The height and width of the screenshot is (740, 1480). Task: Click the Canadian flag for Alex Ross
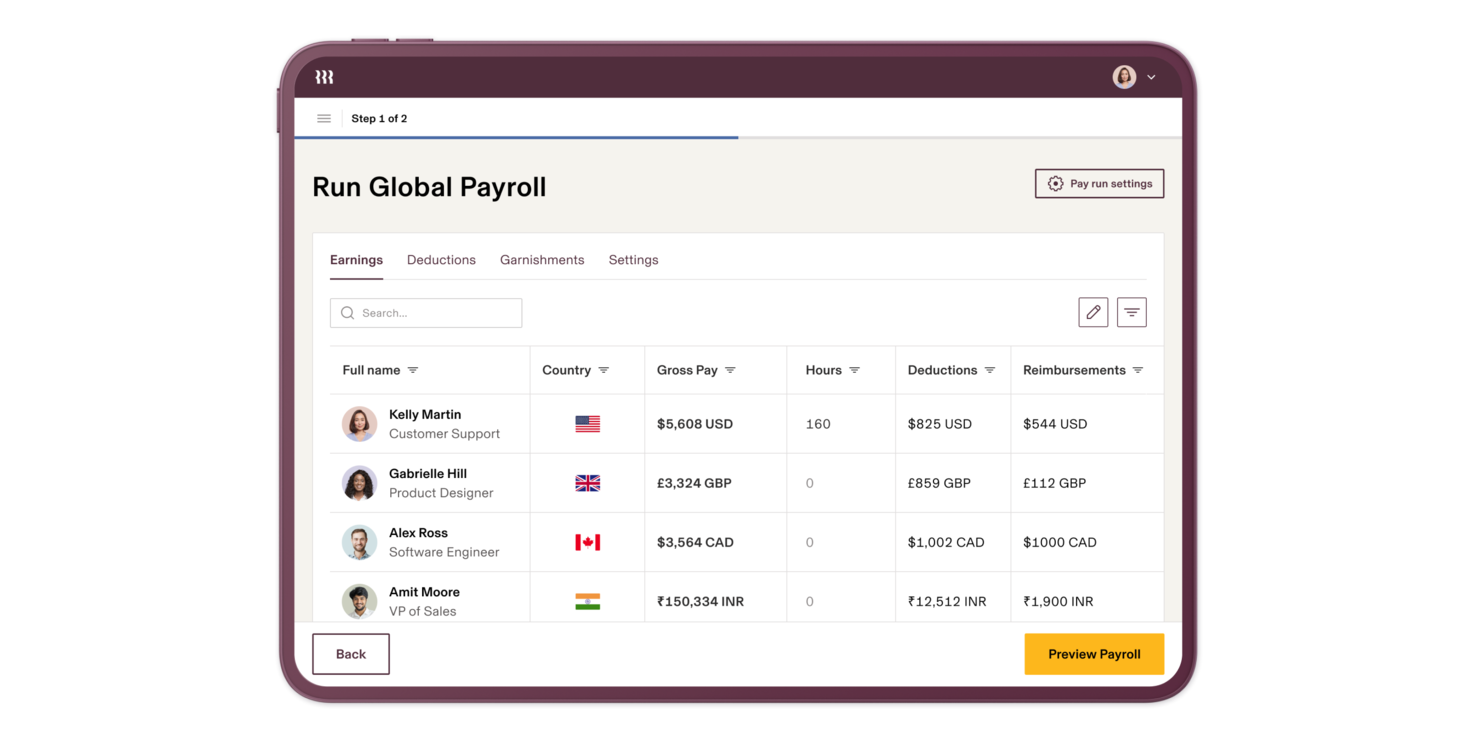click(587, 541)
